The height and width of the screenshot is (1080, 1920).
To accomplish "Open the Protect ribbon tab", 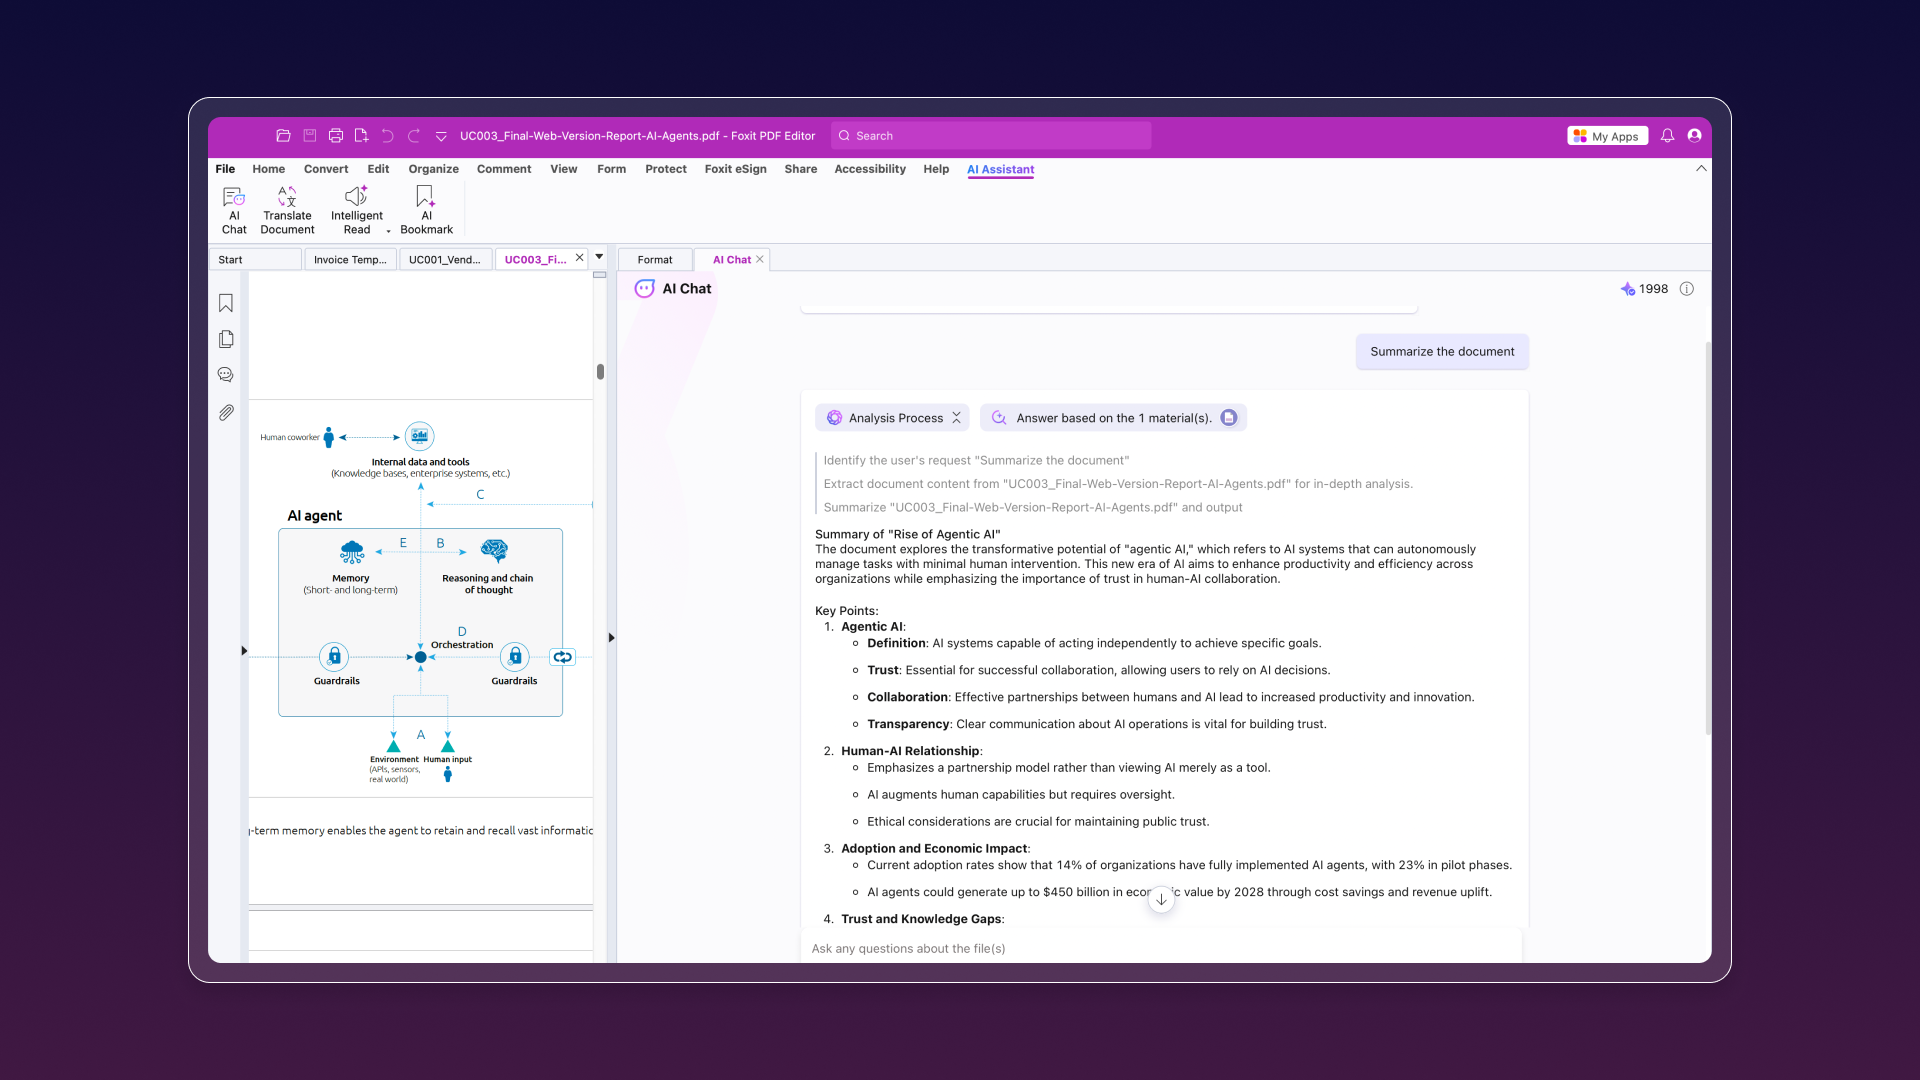I will (665, 169).
